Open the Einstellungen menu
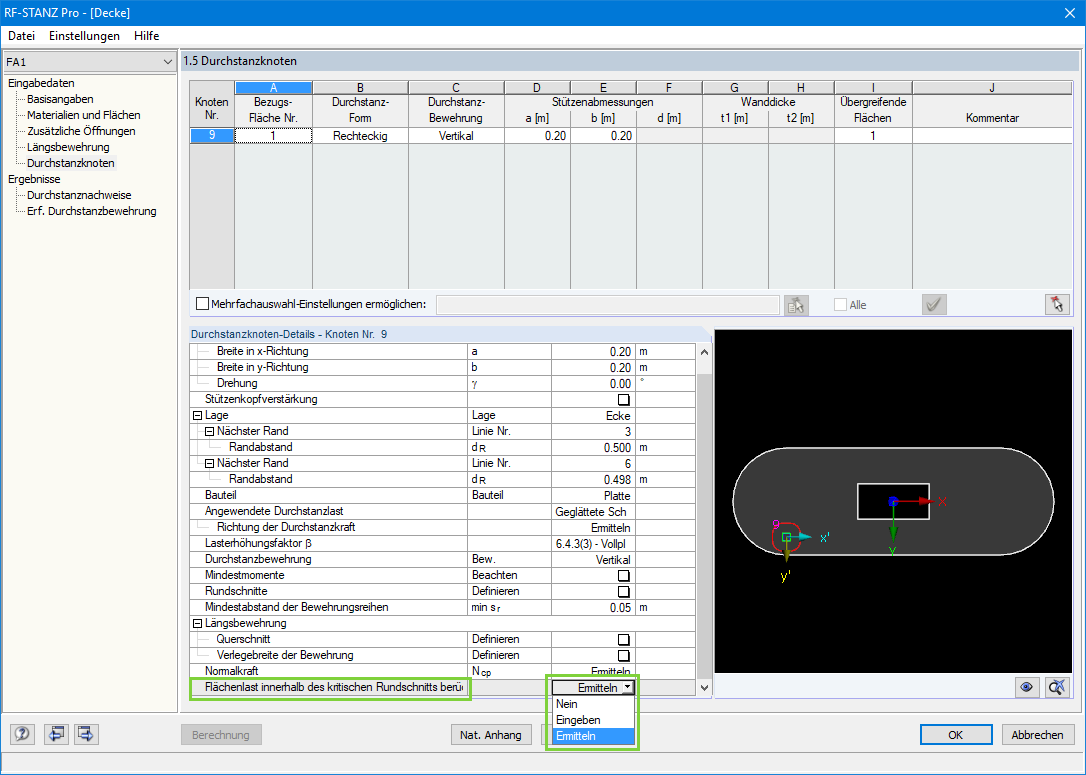Viewport: 1086px width, 775px height. [x=84, y=36]
